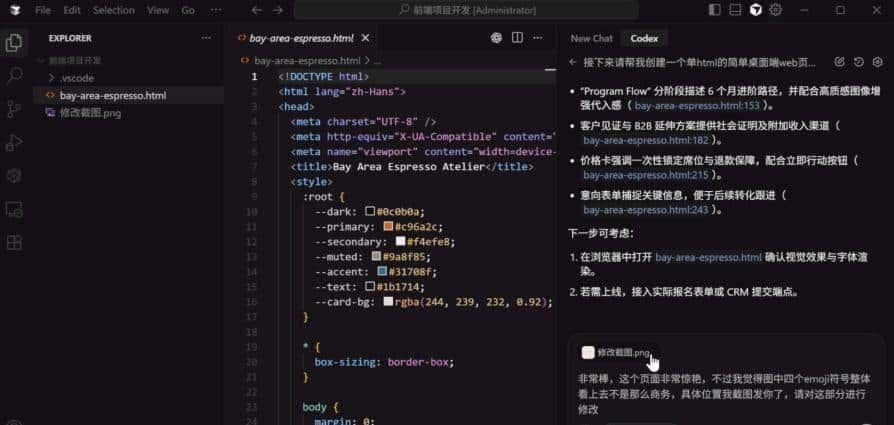
Task: Switch to the New Chat tab
Action: [x=591, y=38]
